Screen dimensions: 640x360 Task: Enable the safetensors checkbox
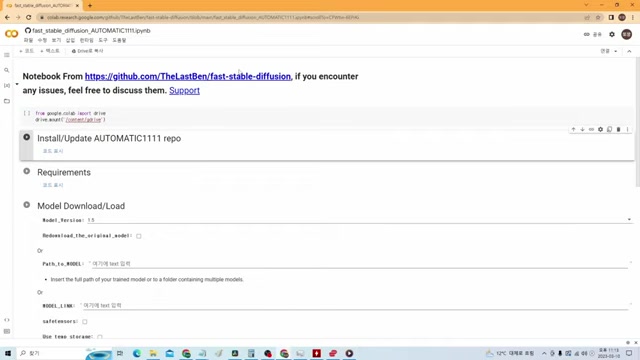[x=84, y=322]
